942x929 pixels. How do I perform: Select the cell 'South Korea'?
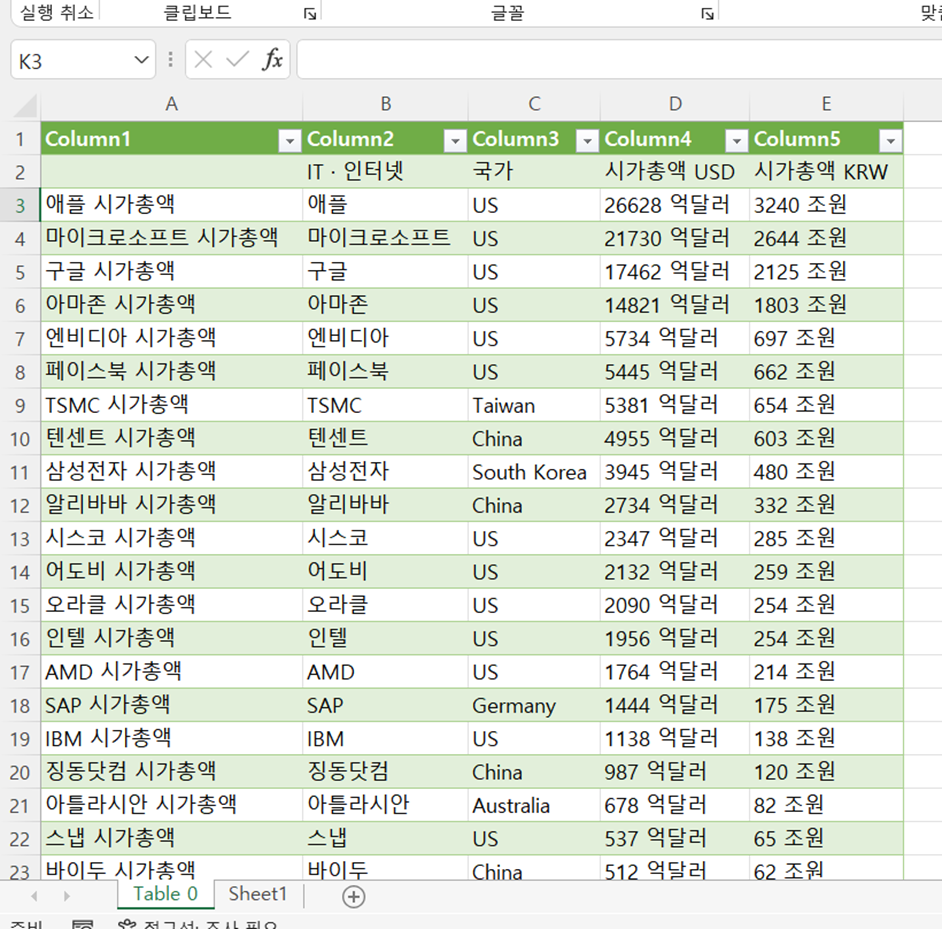(534, 472)
